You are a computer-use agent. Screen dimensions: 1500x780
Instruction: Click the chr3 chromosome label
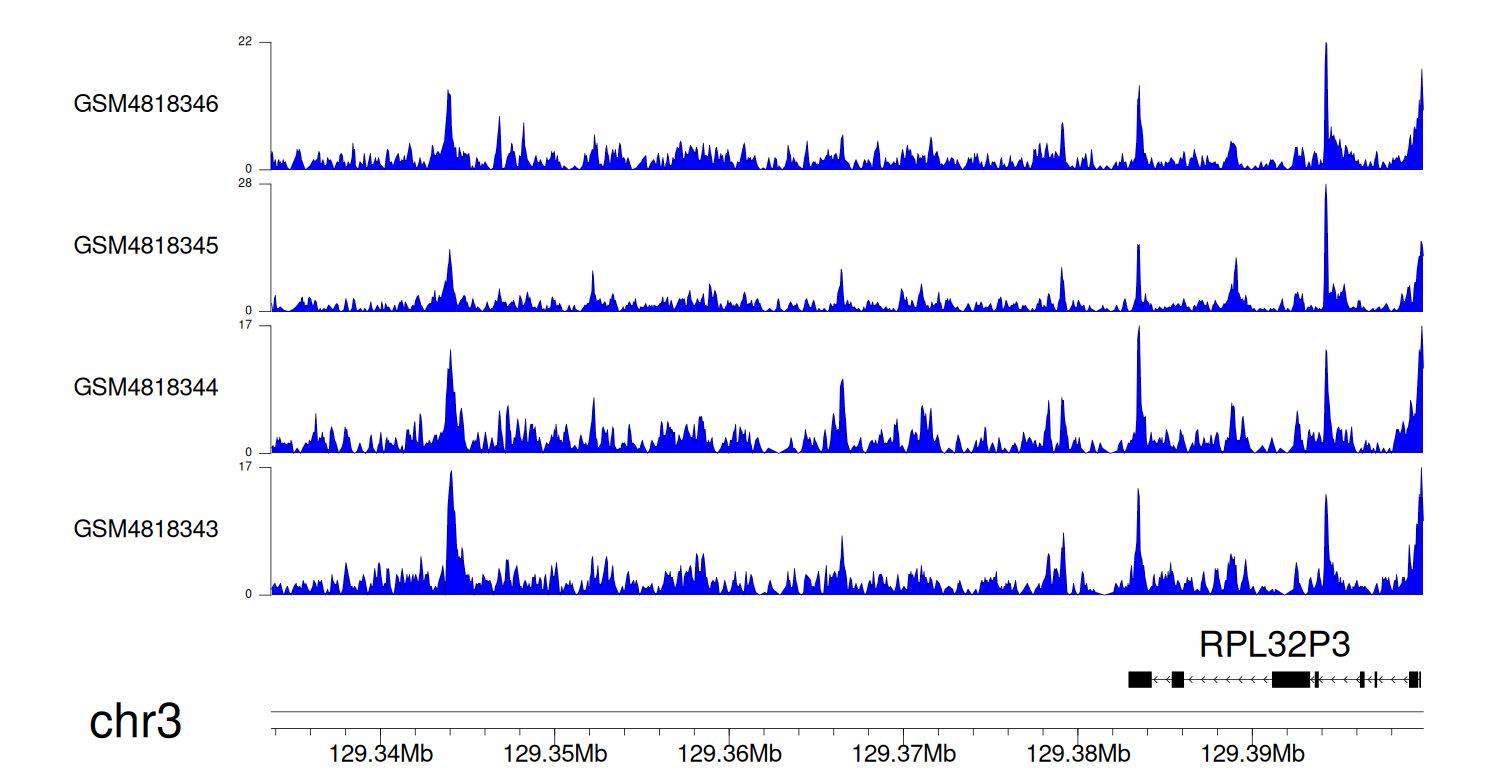click(135, 721)
